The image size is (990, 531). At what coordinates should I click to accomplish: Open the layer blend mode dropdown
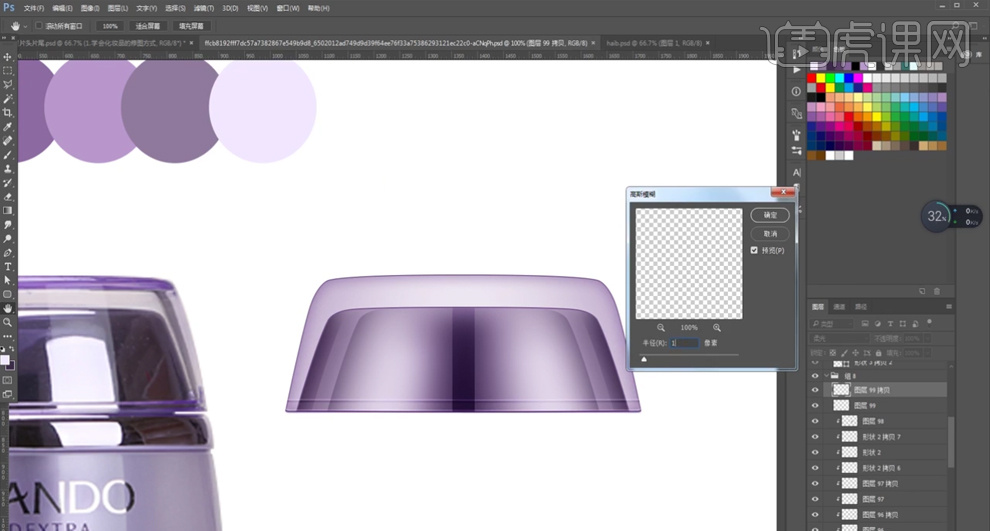tap(840, 340)
